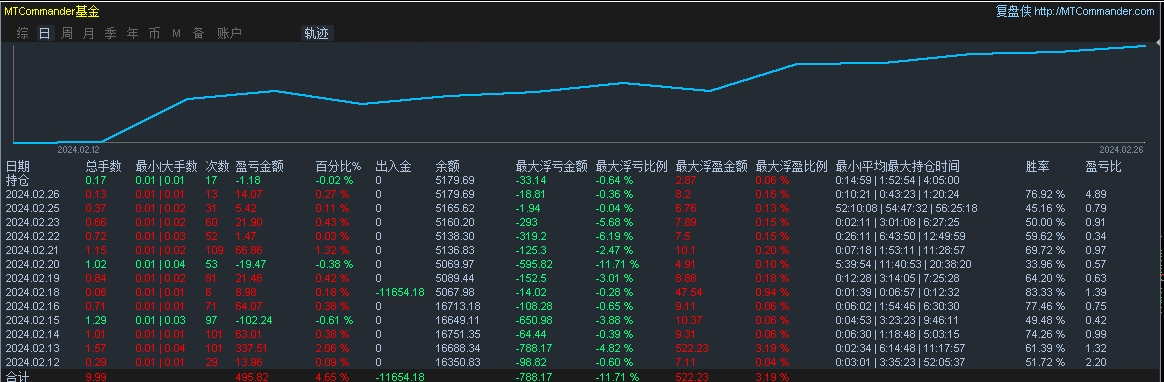The width and height of the screenshot is (1164, 382).
Task: Click the 5069.97 balance value
Action: pos(454,264)
